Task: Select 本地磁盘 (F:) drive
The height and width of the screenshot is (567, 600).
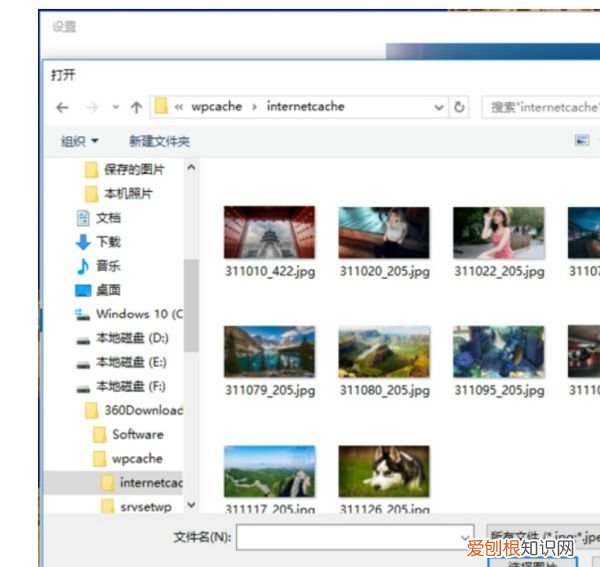Action: [121, 386]
